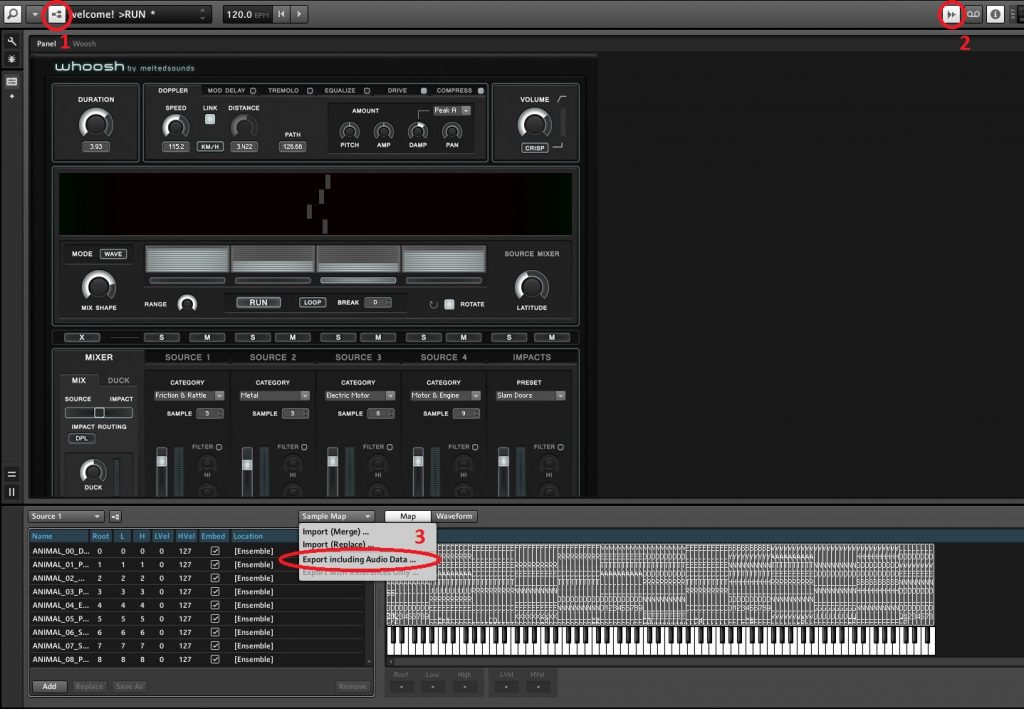Click the structure view icon circled as 1

click(56, 15)
